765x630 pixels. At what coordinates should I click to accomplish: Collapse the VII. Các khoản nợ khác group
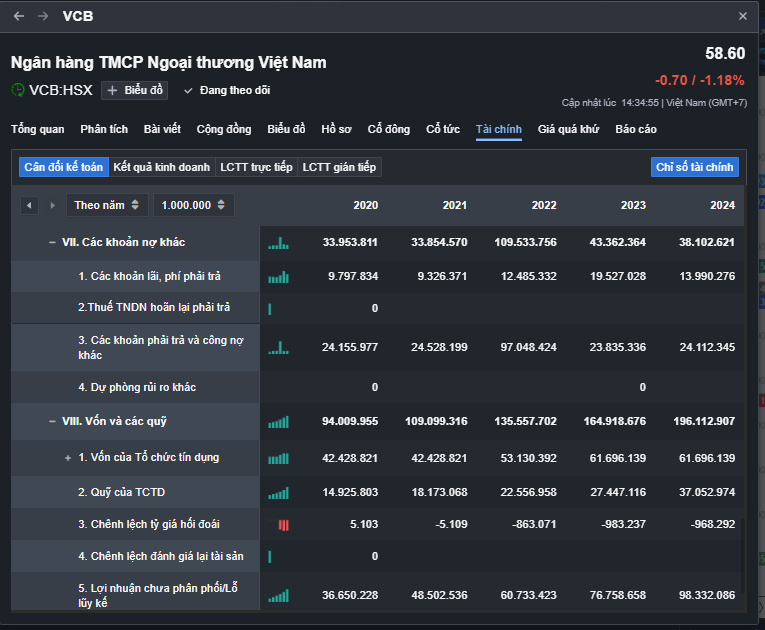(51, 242)
